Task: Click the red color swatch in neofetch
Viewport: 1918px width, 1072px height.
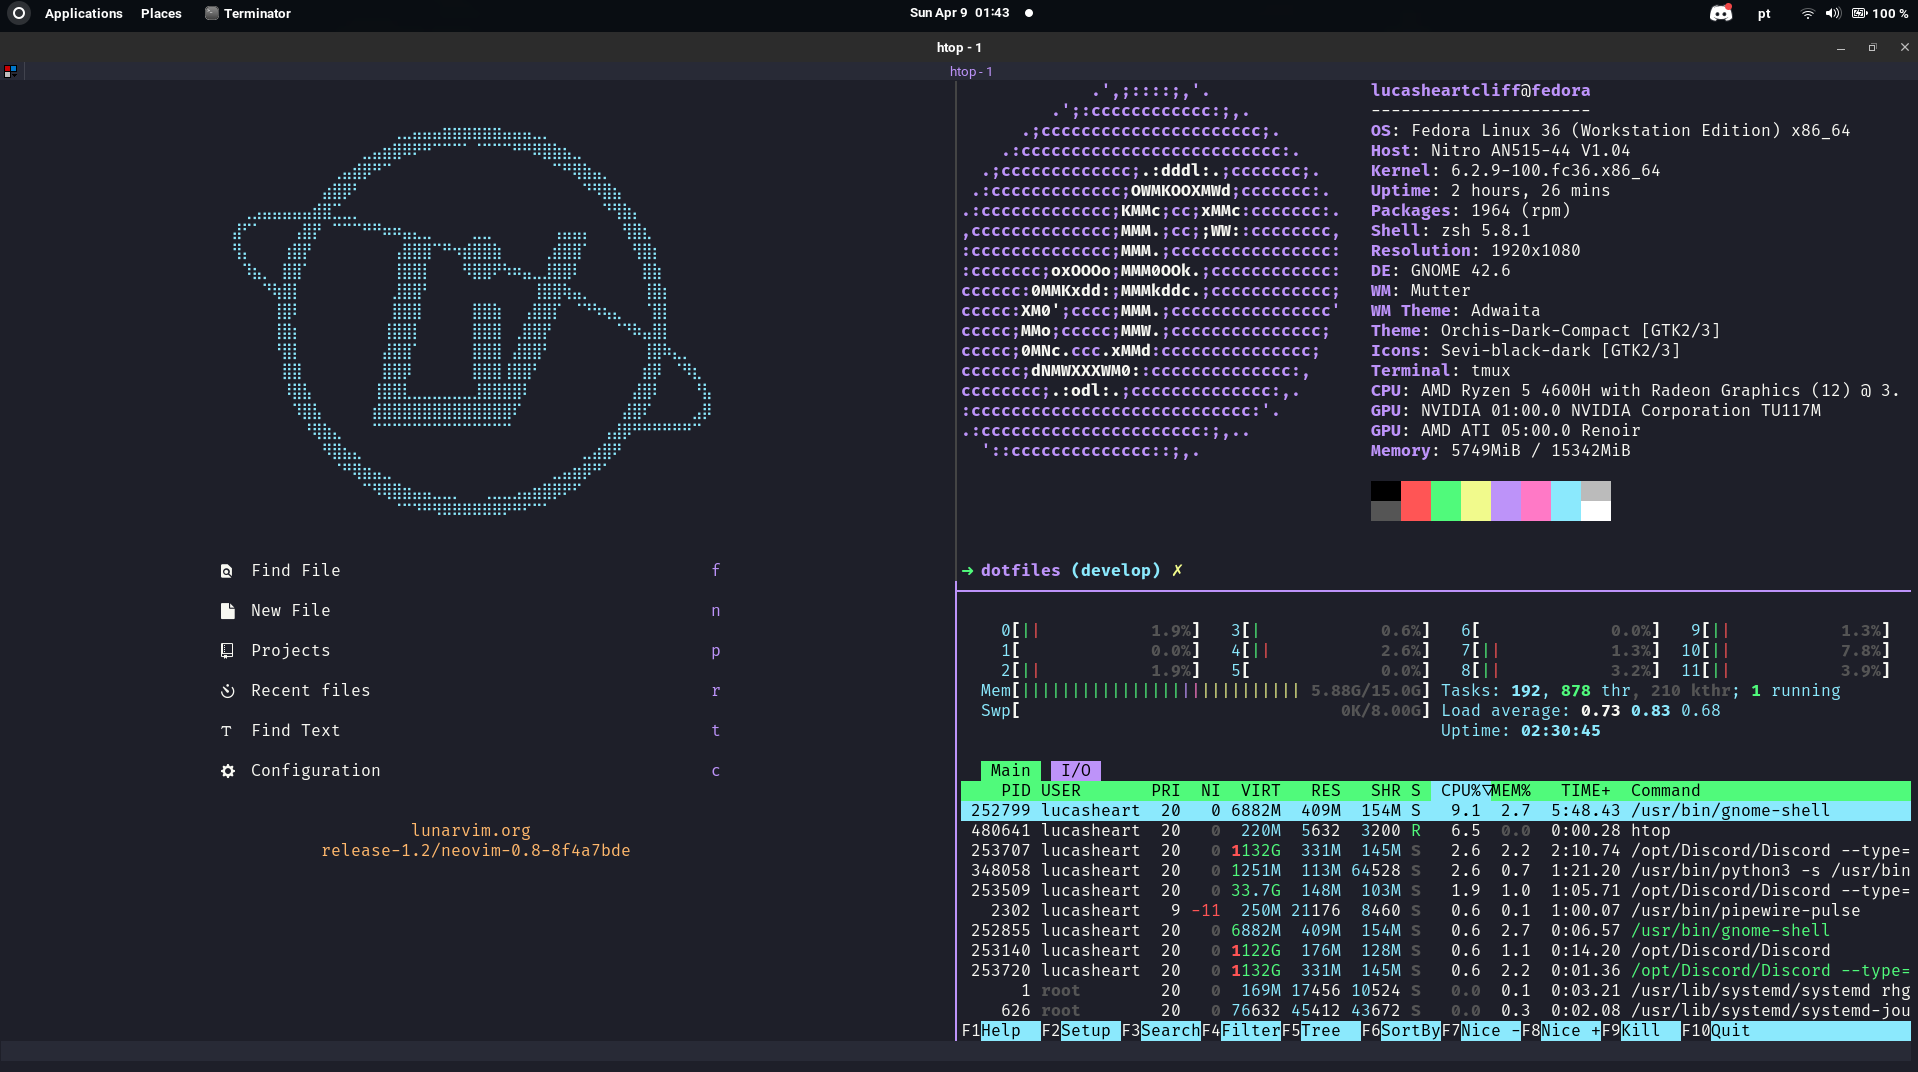Action: (x=1416, y=500)
